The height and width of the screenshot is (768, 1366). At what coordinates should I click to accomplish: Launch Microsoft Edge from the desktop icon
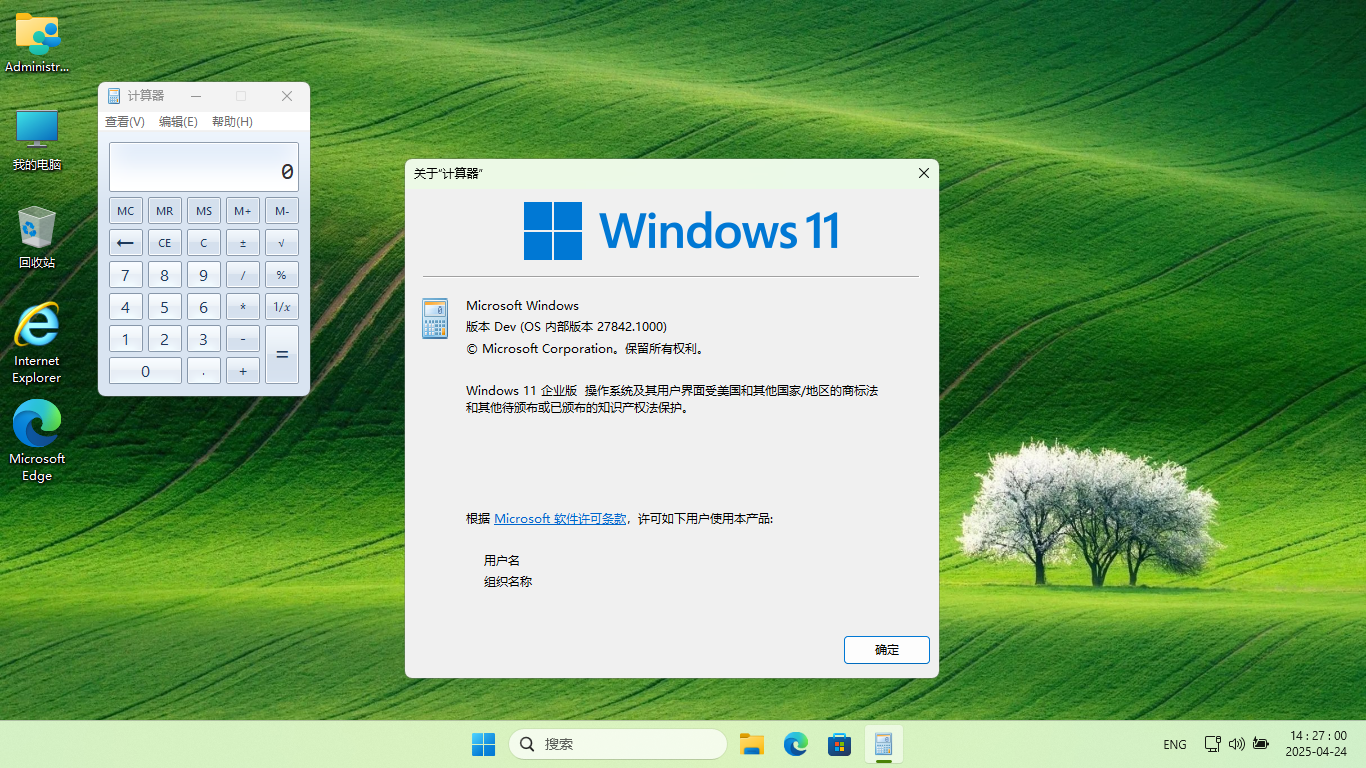click(37, 441)
